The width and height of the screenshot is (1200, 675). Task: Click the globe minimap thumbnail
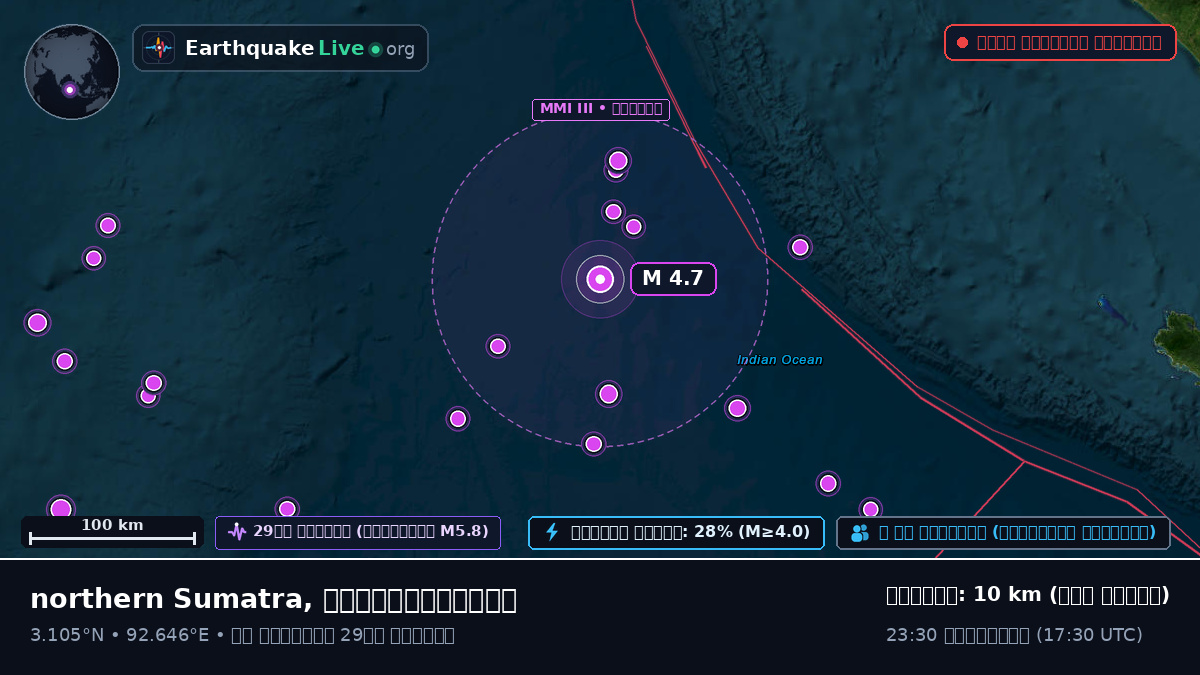[72, 72]
